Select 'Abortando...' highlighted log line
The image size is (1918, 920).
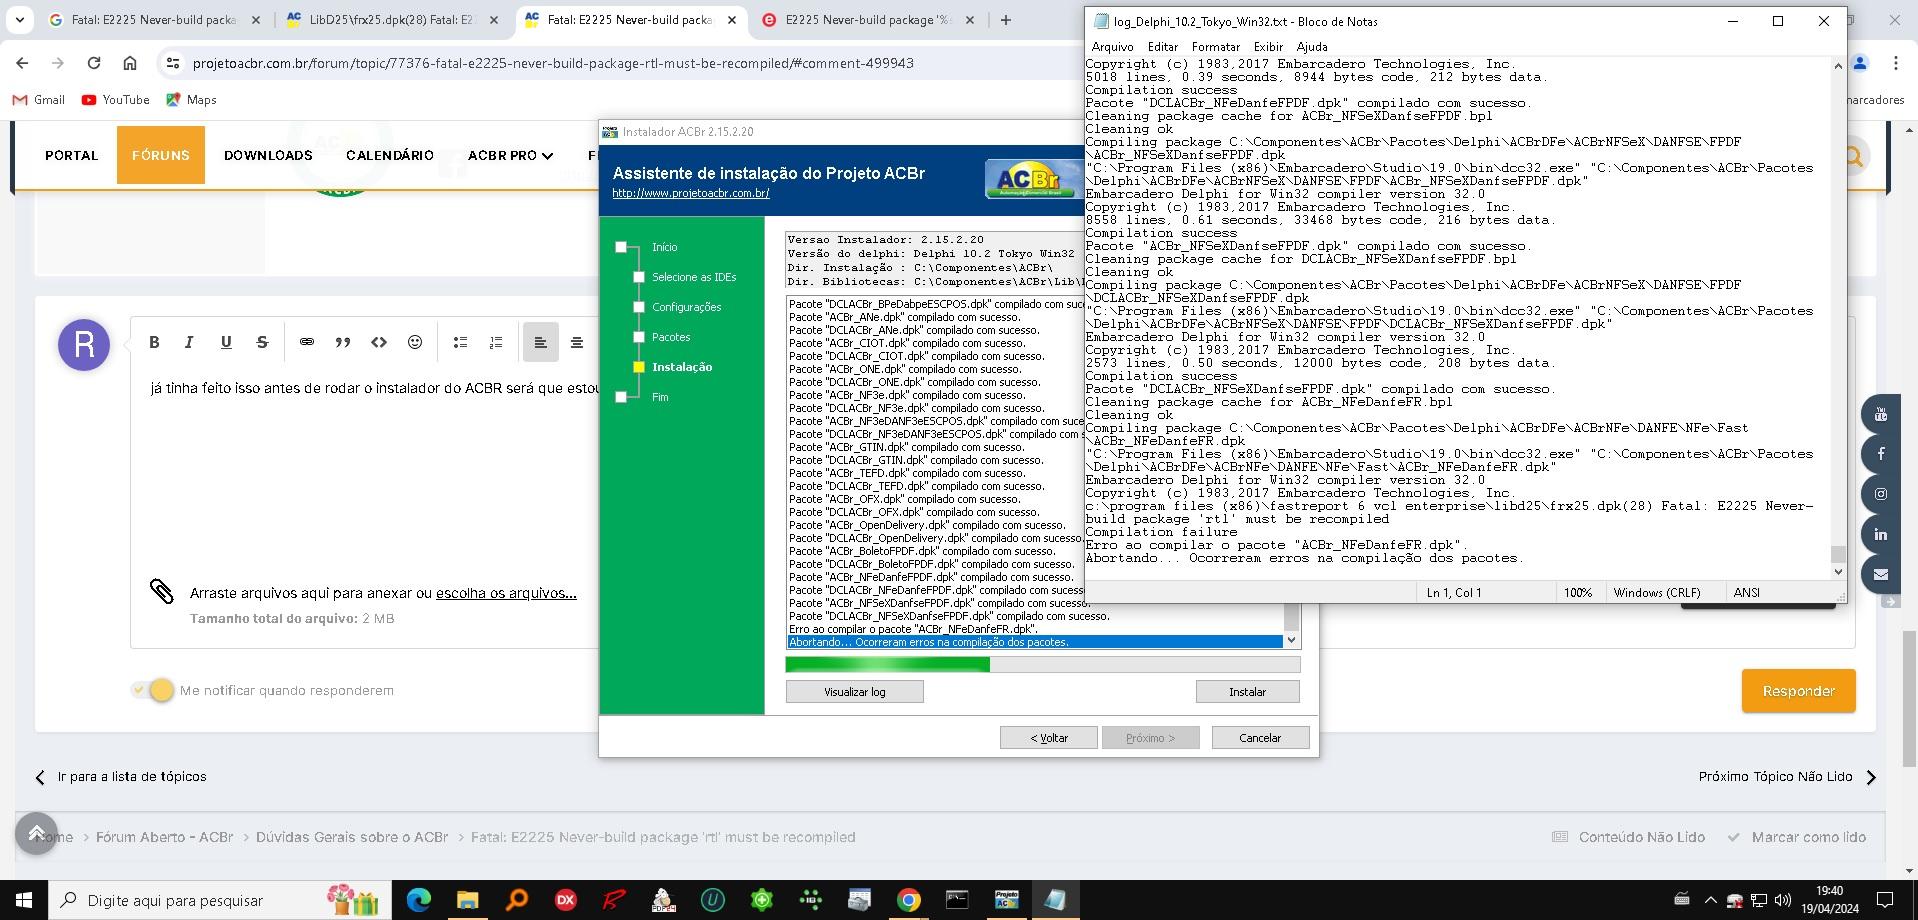[1035, 642]
